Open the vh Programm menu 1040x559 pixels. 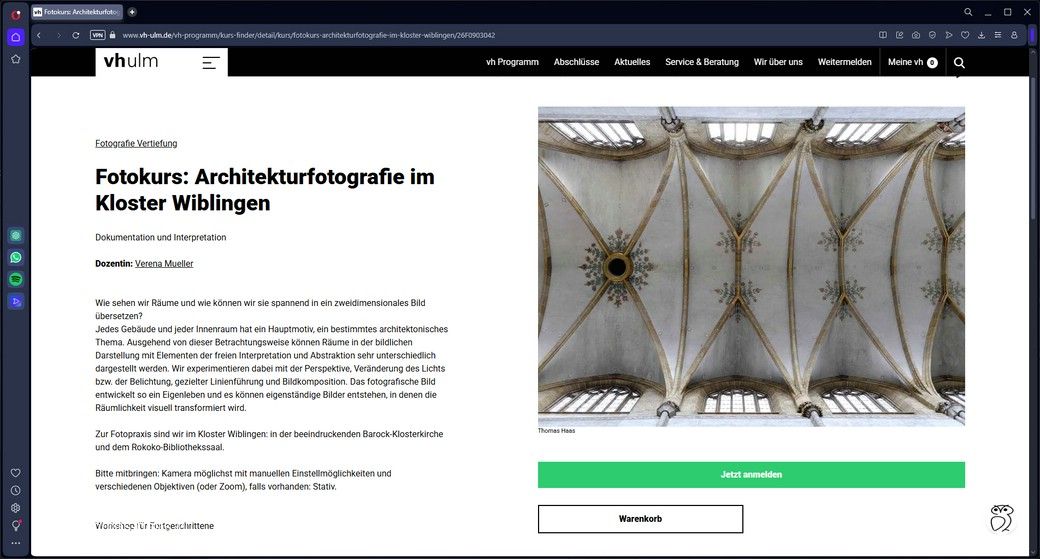[x=512, y=62]
